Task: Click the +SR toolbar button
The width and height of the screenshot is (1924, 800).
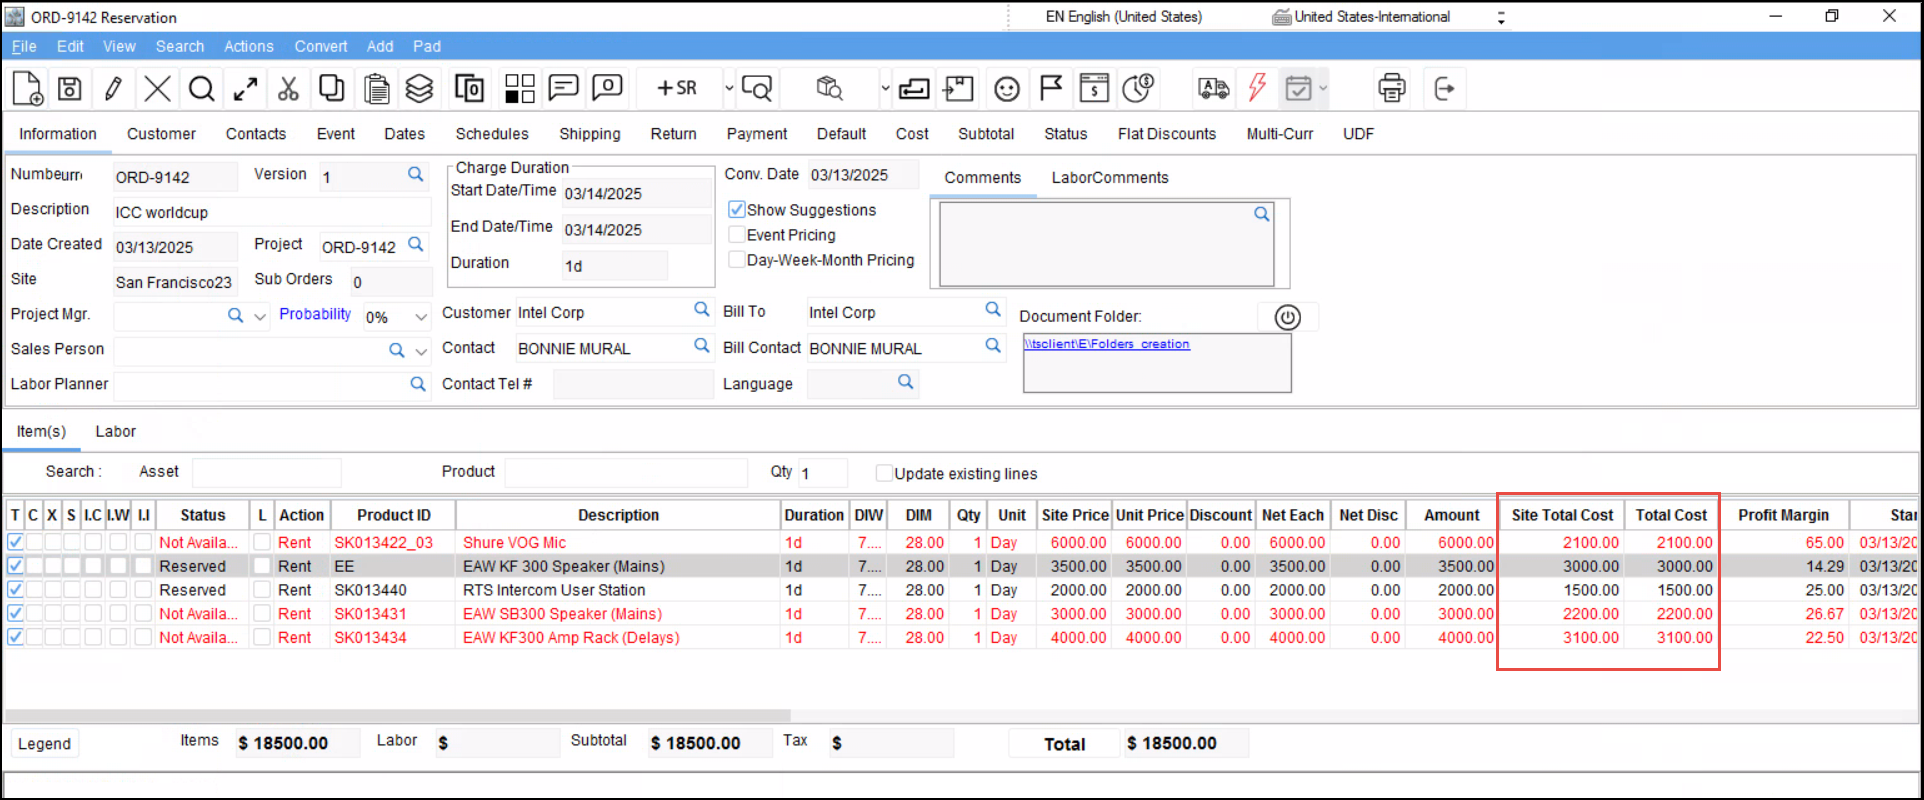Action: click(x=677, y=89)
